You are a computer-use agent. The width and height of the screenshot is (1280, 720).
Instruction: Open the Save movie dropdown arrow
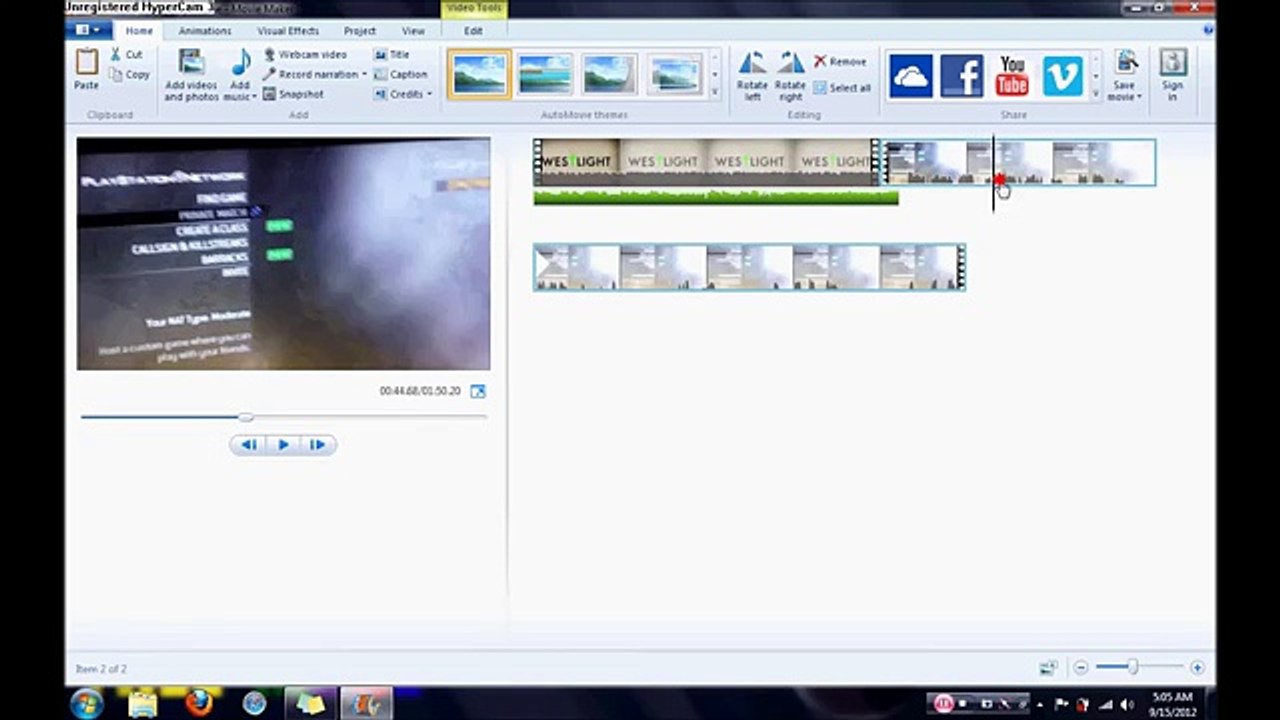pyautogui.click(x=1139, y=97)
